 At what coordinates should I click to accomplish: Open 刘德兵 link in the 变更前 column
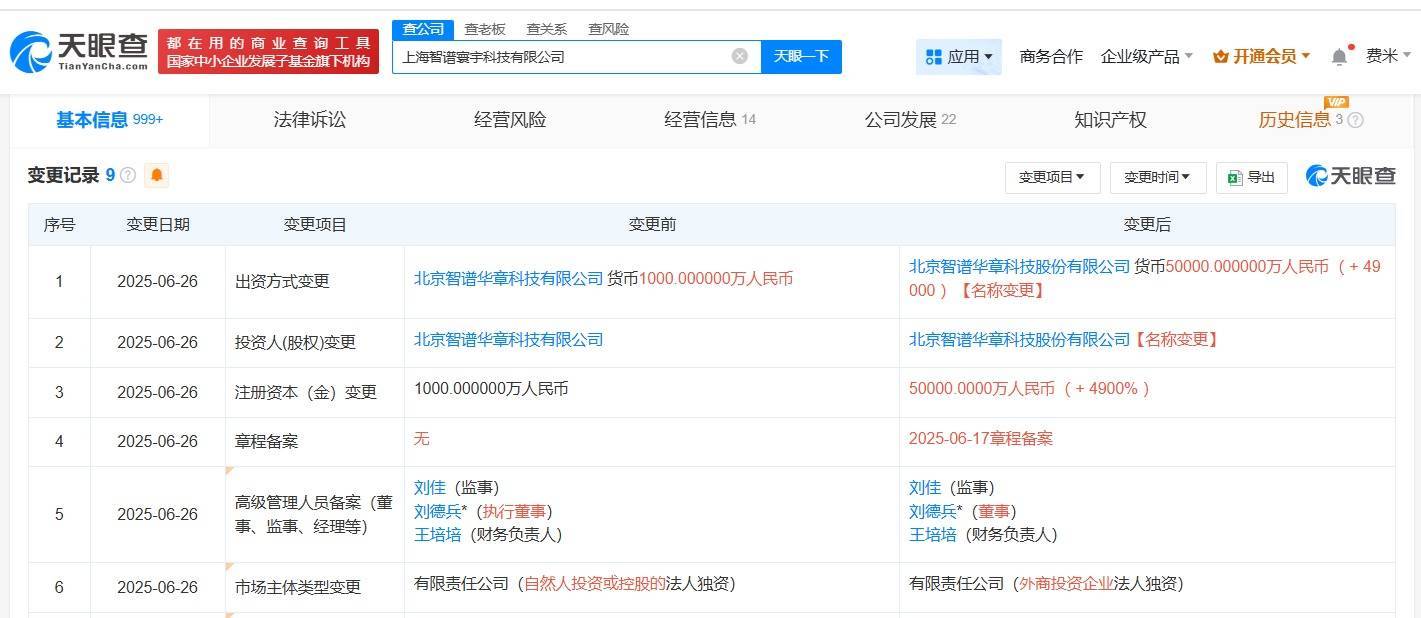click(437, 512)
